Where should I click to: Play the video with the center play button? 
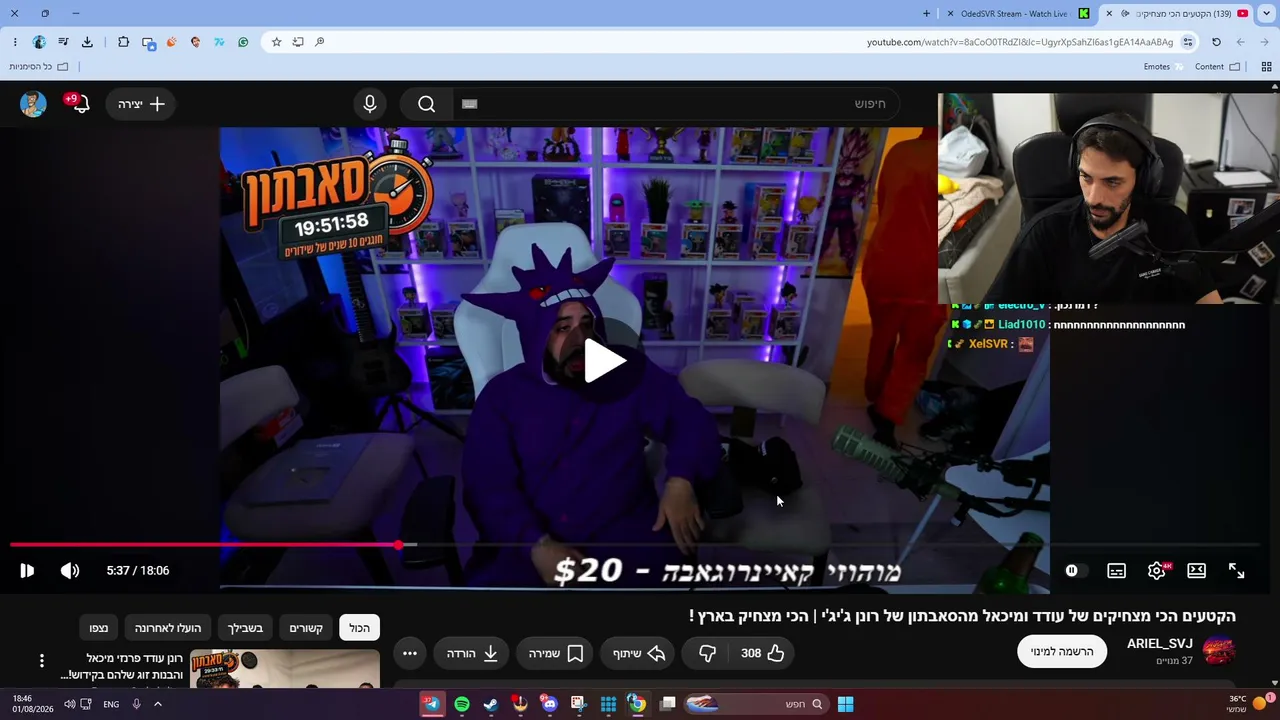[x=604, y=361]
